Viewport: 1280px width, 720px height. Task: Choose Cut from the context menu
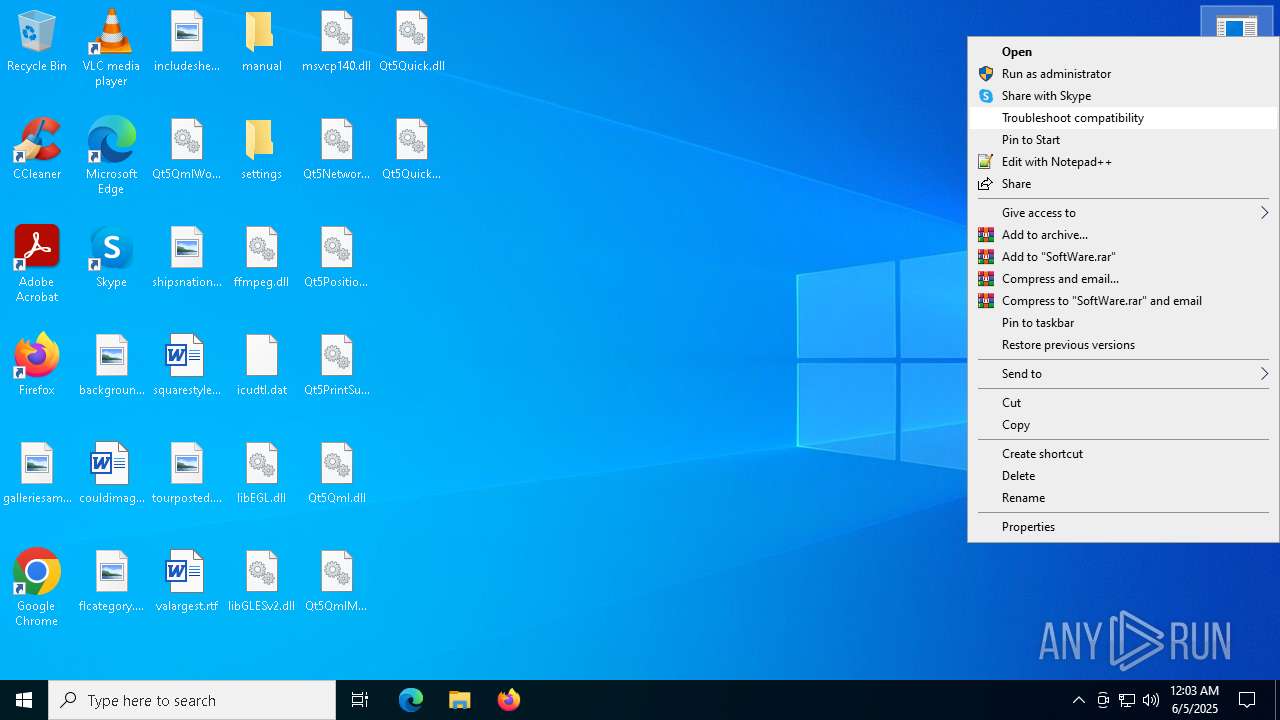pos(1123,403)
